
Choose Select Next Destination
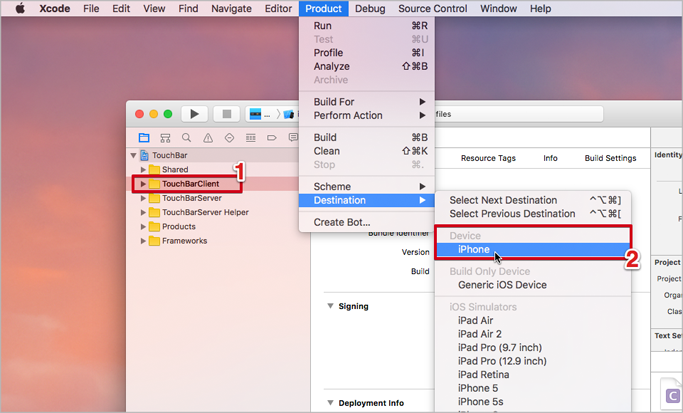[533, 200]
